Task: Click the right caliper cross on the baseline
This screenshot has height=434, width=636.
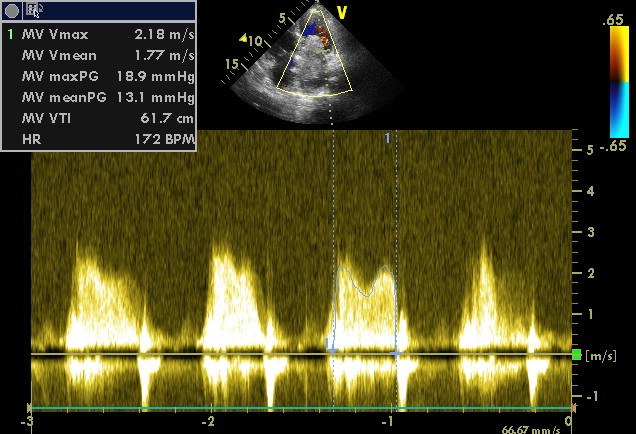Action: 397,352
